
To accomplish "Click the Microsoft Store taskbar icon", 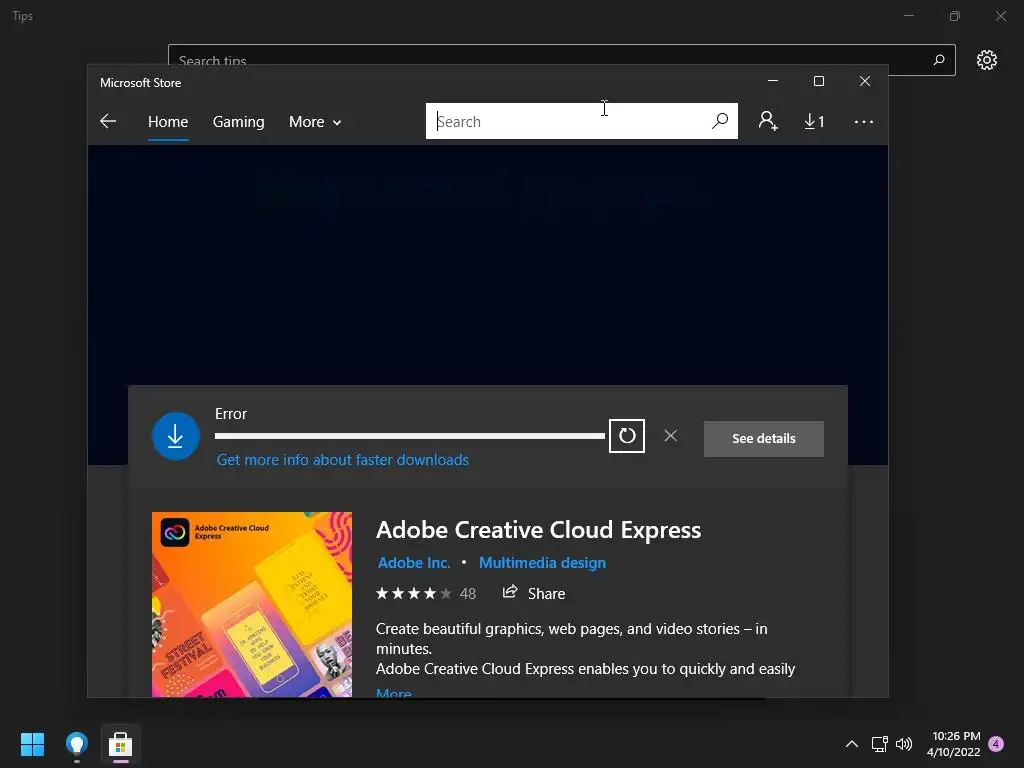I will pos(120,744).
